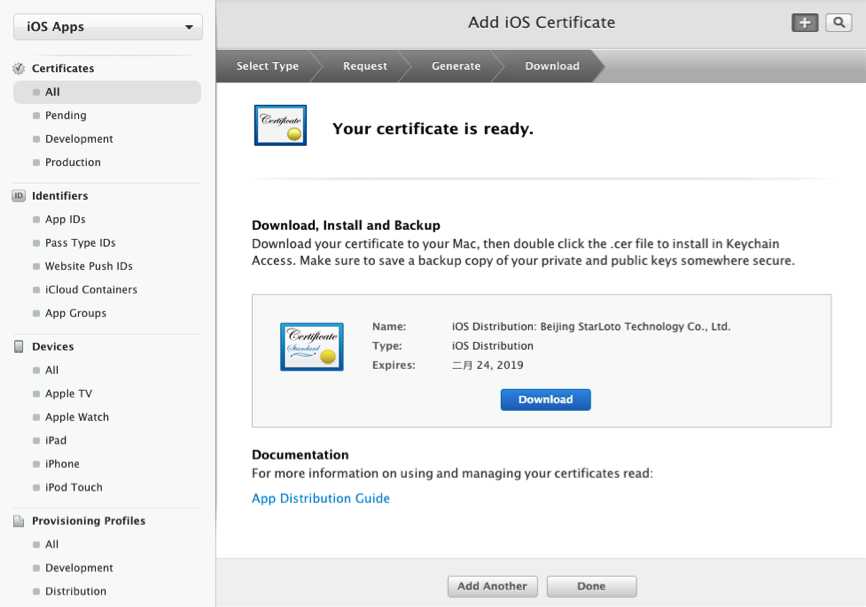
Task: Click the Devices section device icon
Action: pos(19,347)
